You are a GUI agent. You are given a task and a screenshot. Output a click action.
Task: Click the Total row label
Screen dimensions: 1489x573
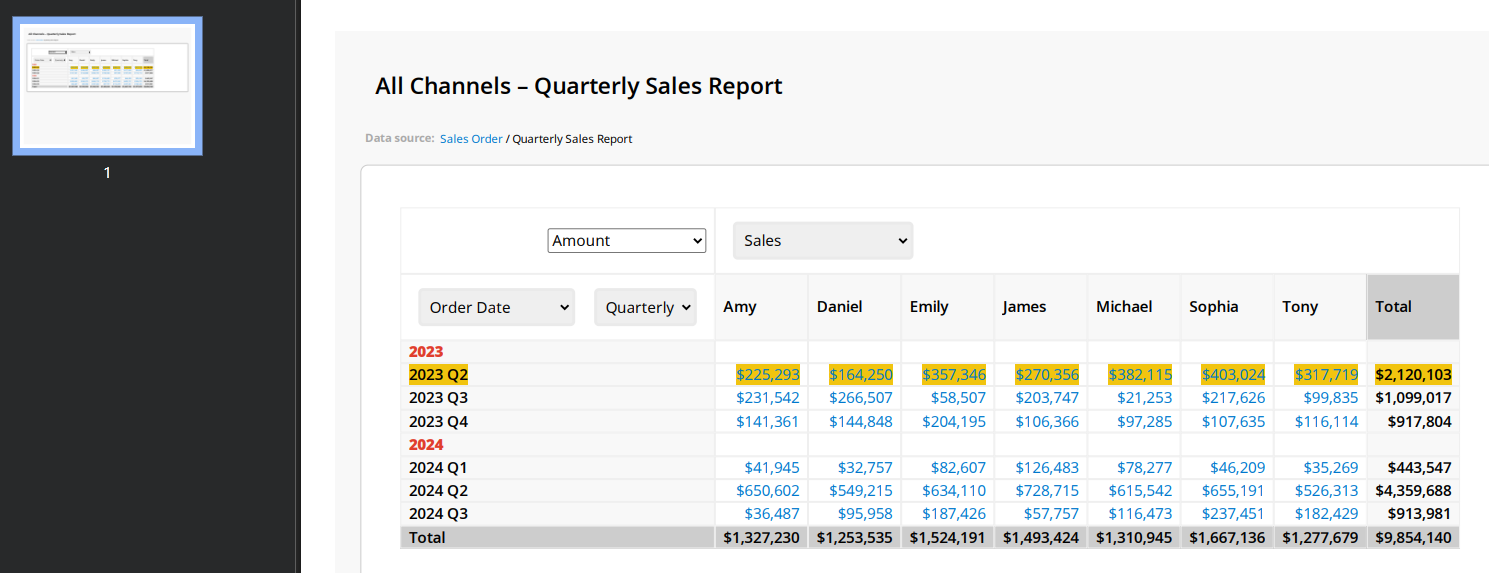point(427,538)
